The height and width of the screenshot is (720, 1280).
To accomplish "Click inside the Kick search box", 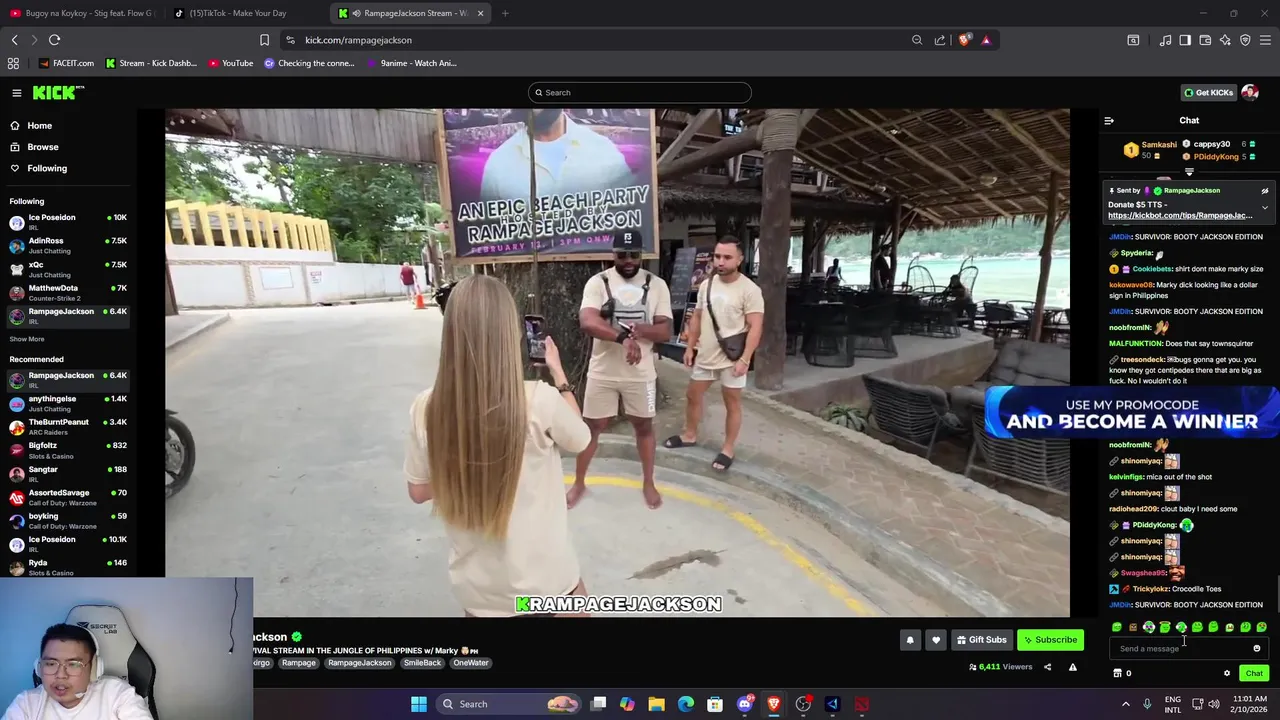I will tap(640, 92).
